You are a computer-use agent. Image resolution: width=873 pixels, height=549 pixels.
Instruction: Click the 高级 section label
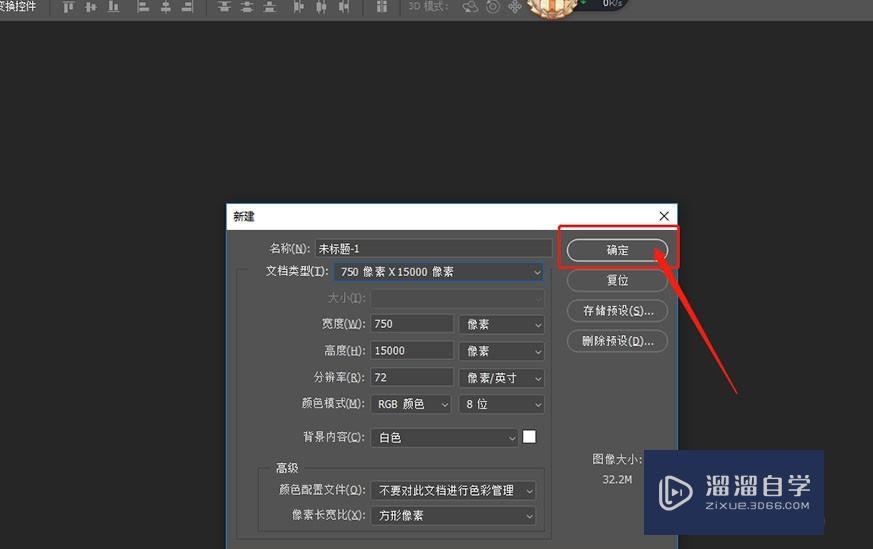[287, 468]
